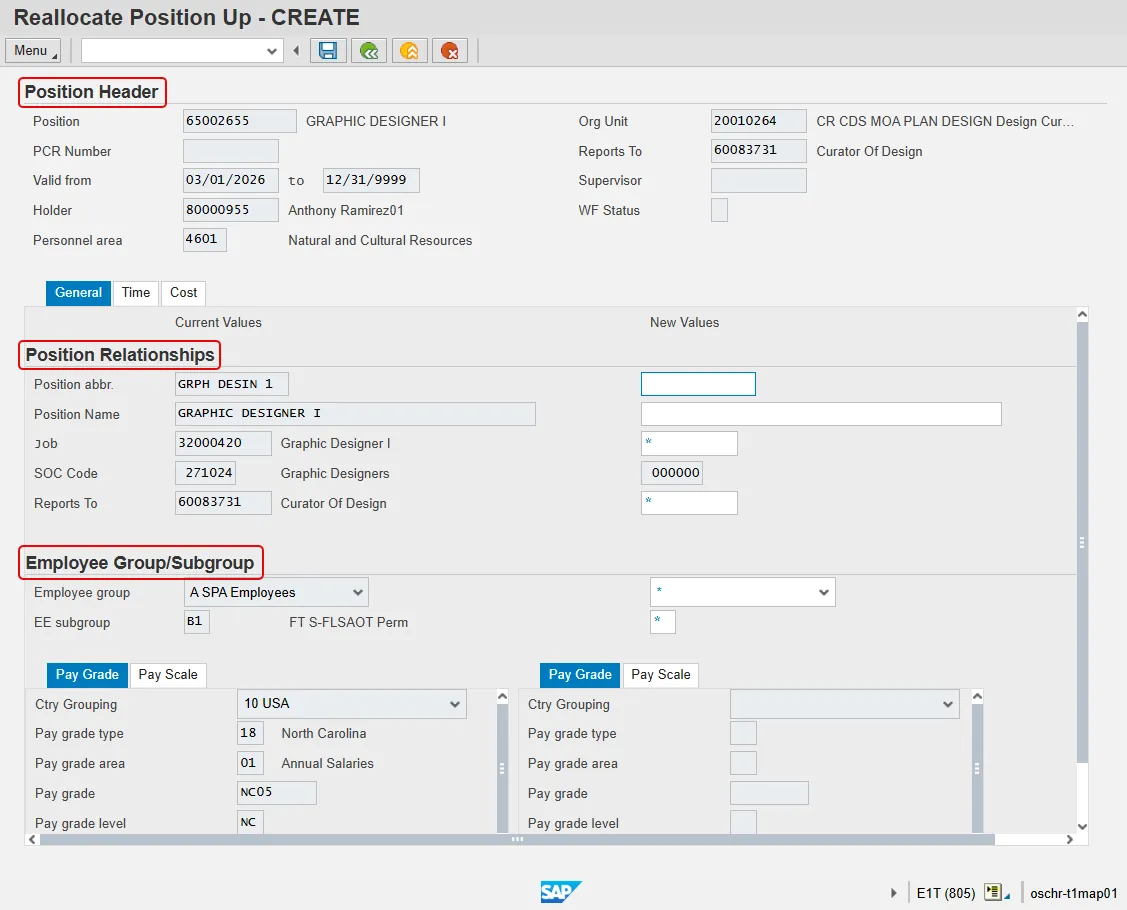The width and height of the screenshot is (1127, 910).
Task: Click the status bar system info icon
Action: [993, 893]
